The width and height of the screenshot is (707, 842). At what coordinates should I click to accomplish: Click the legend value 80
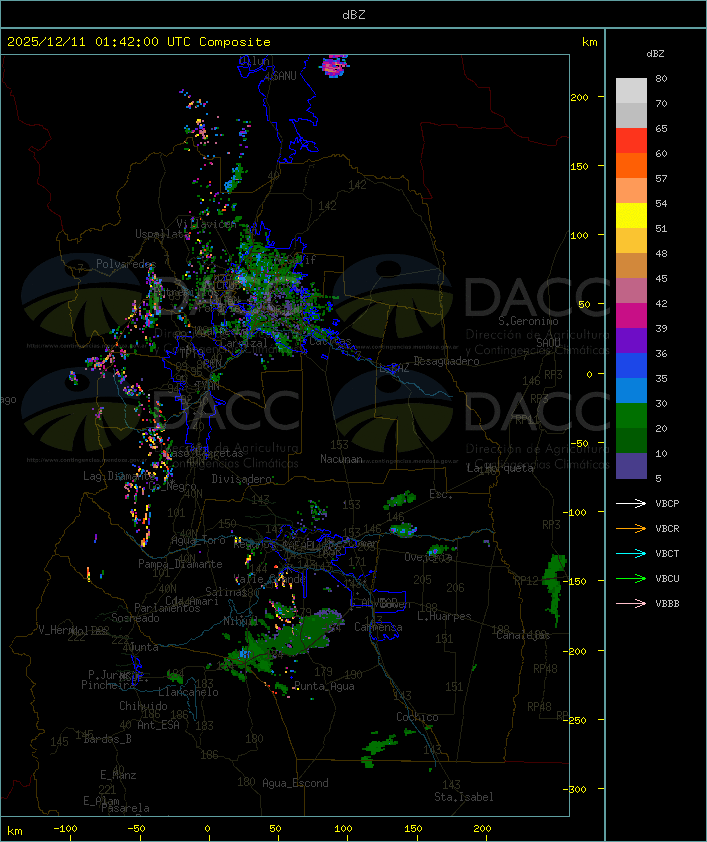(661, 78)
